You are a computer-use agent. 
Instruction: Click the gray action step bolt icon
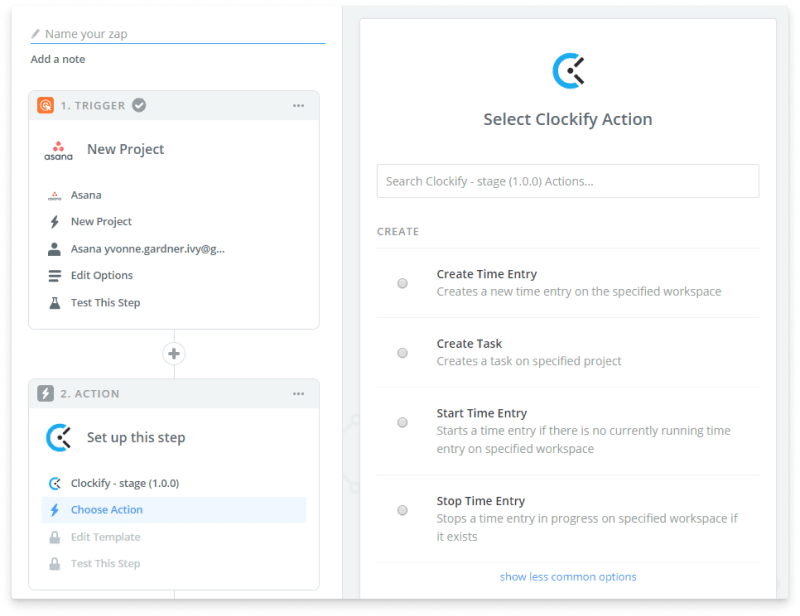(x=45, y=393)
